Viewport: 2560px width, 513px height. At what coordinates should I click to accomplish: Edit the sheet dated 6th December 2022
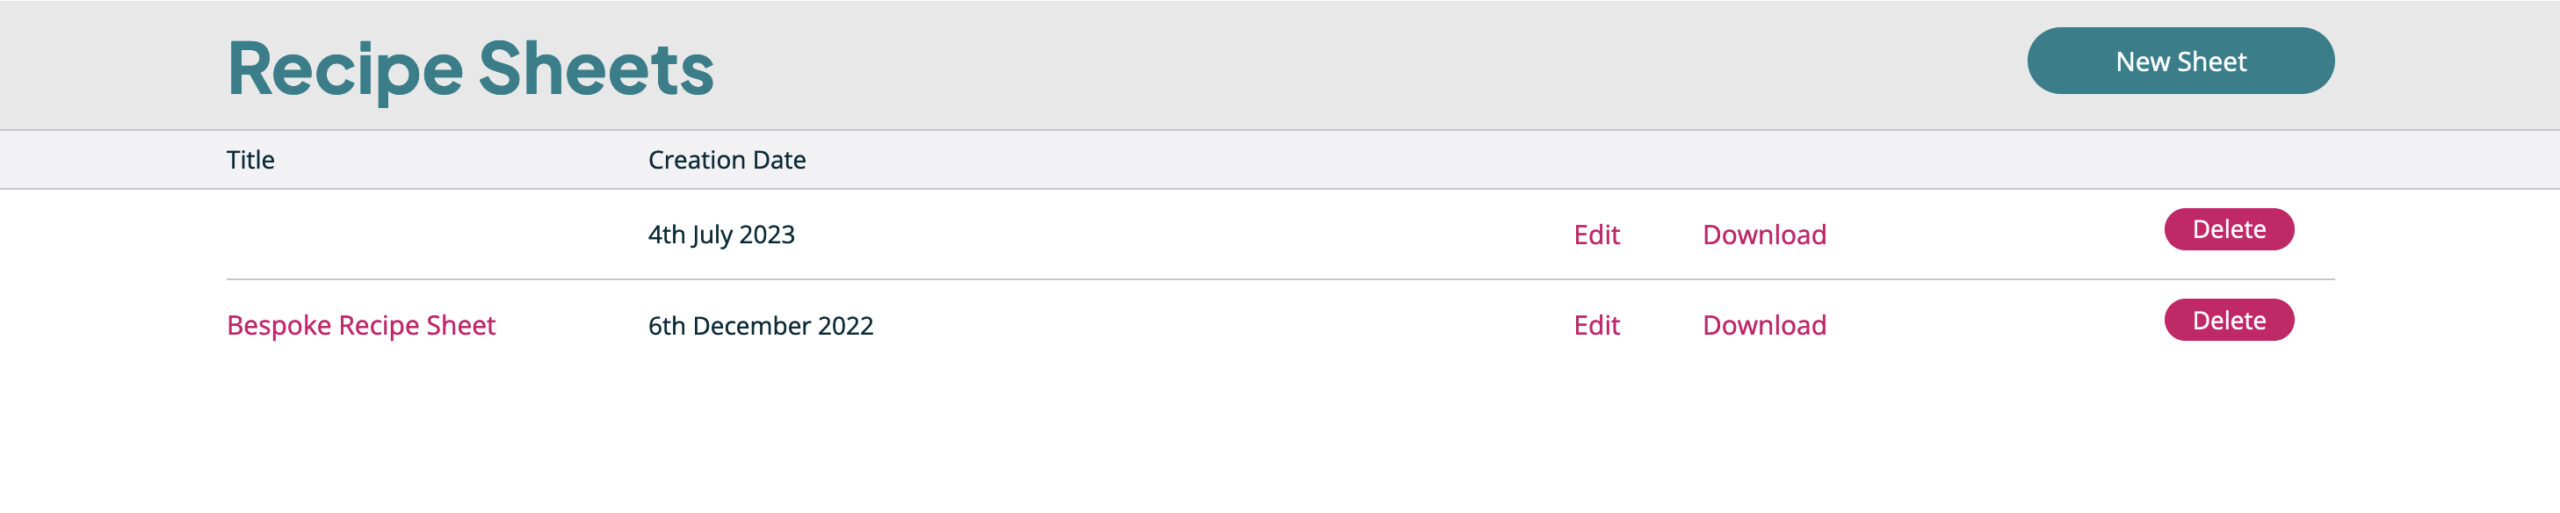[x=1596, y=325]
